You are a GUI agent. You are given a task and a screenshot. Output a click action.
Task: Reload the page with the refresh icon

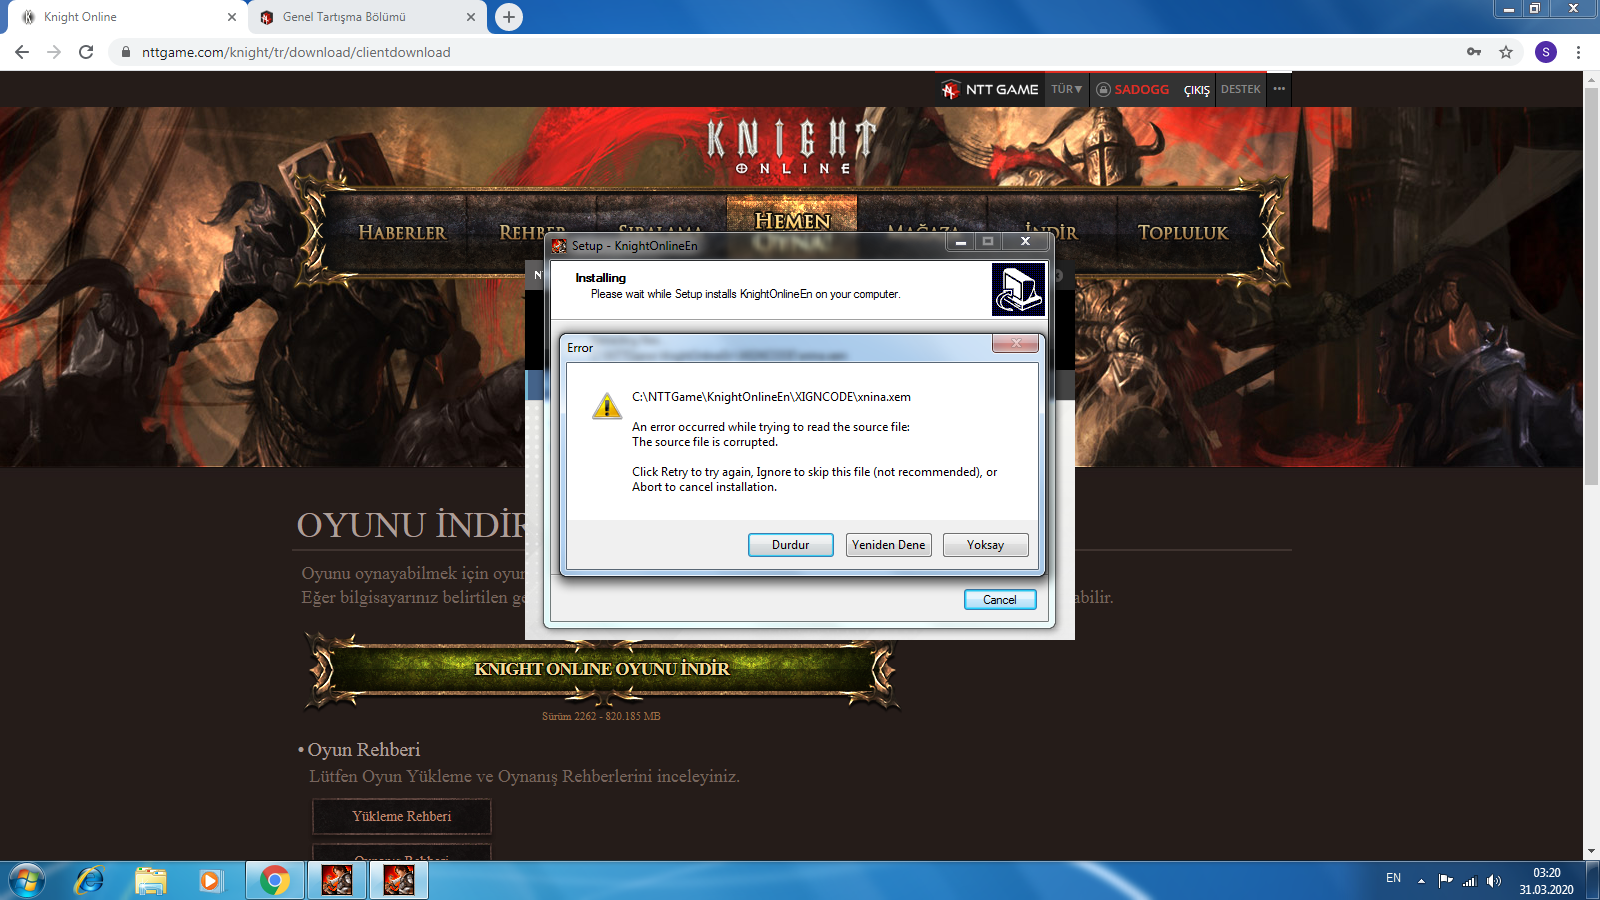(86, 52)
